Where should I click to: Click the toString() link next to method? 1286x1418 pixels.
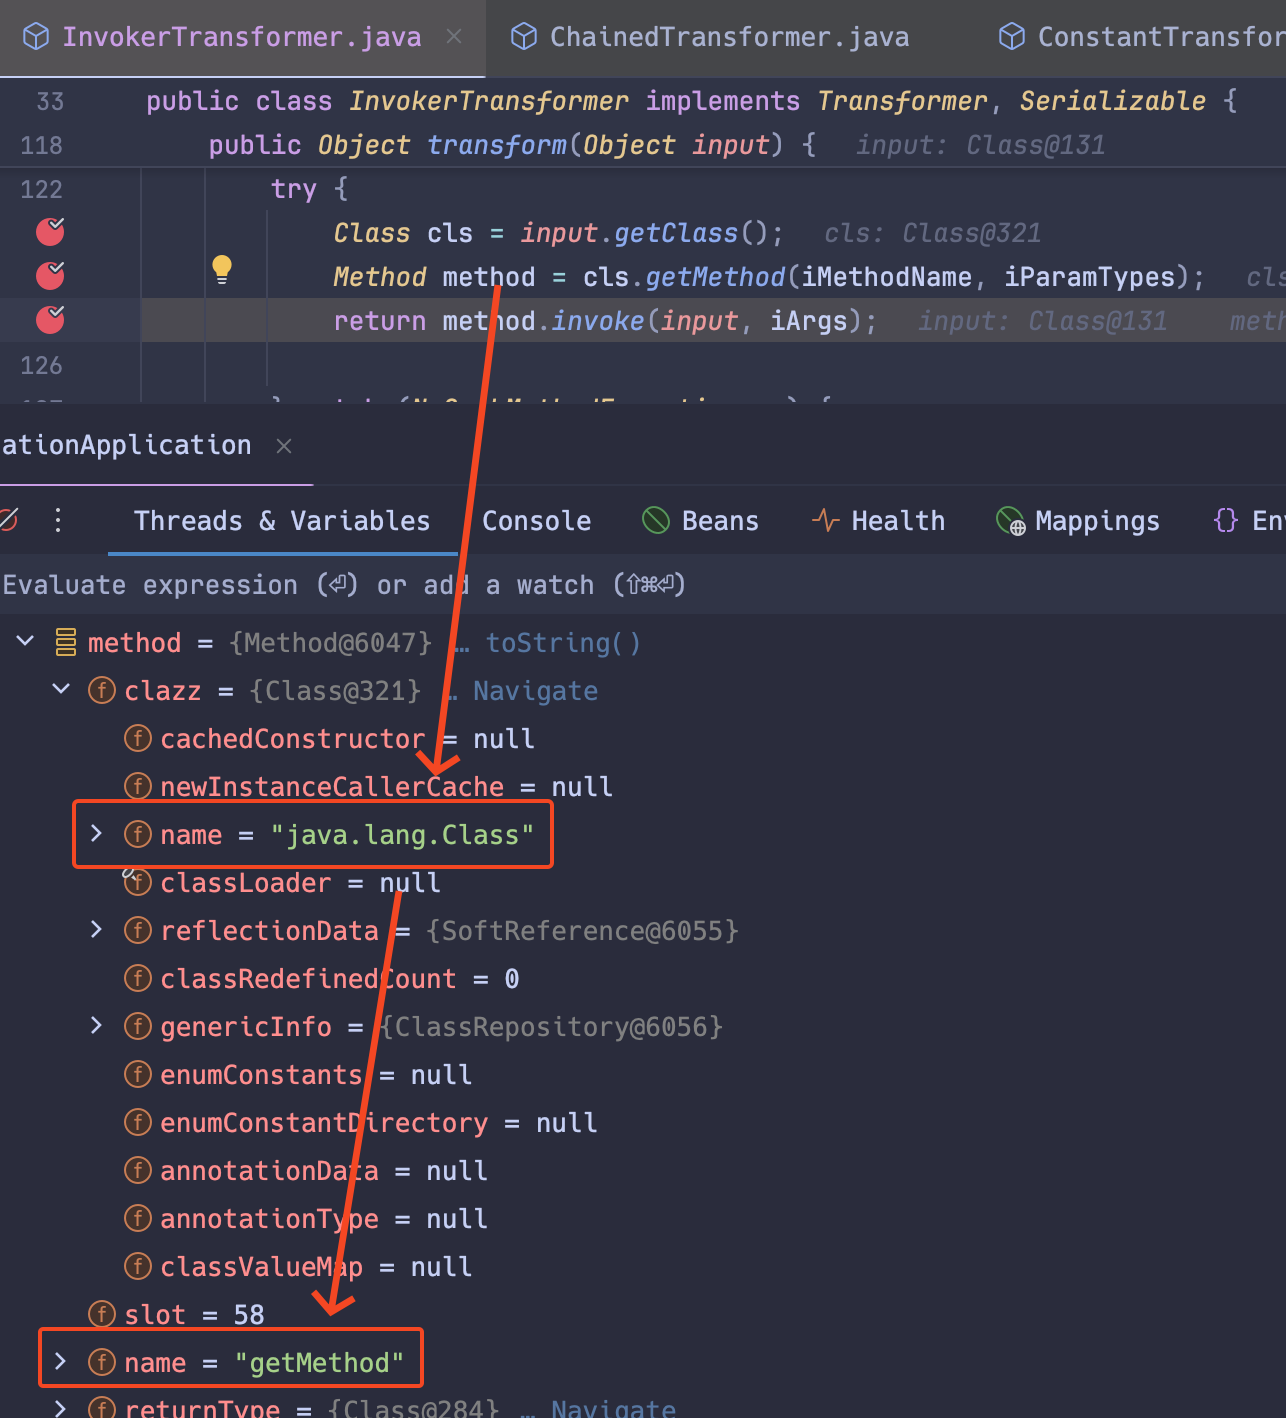coord(562,643)
